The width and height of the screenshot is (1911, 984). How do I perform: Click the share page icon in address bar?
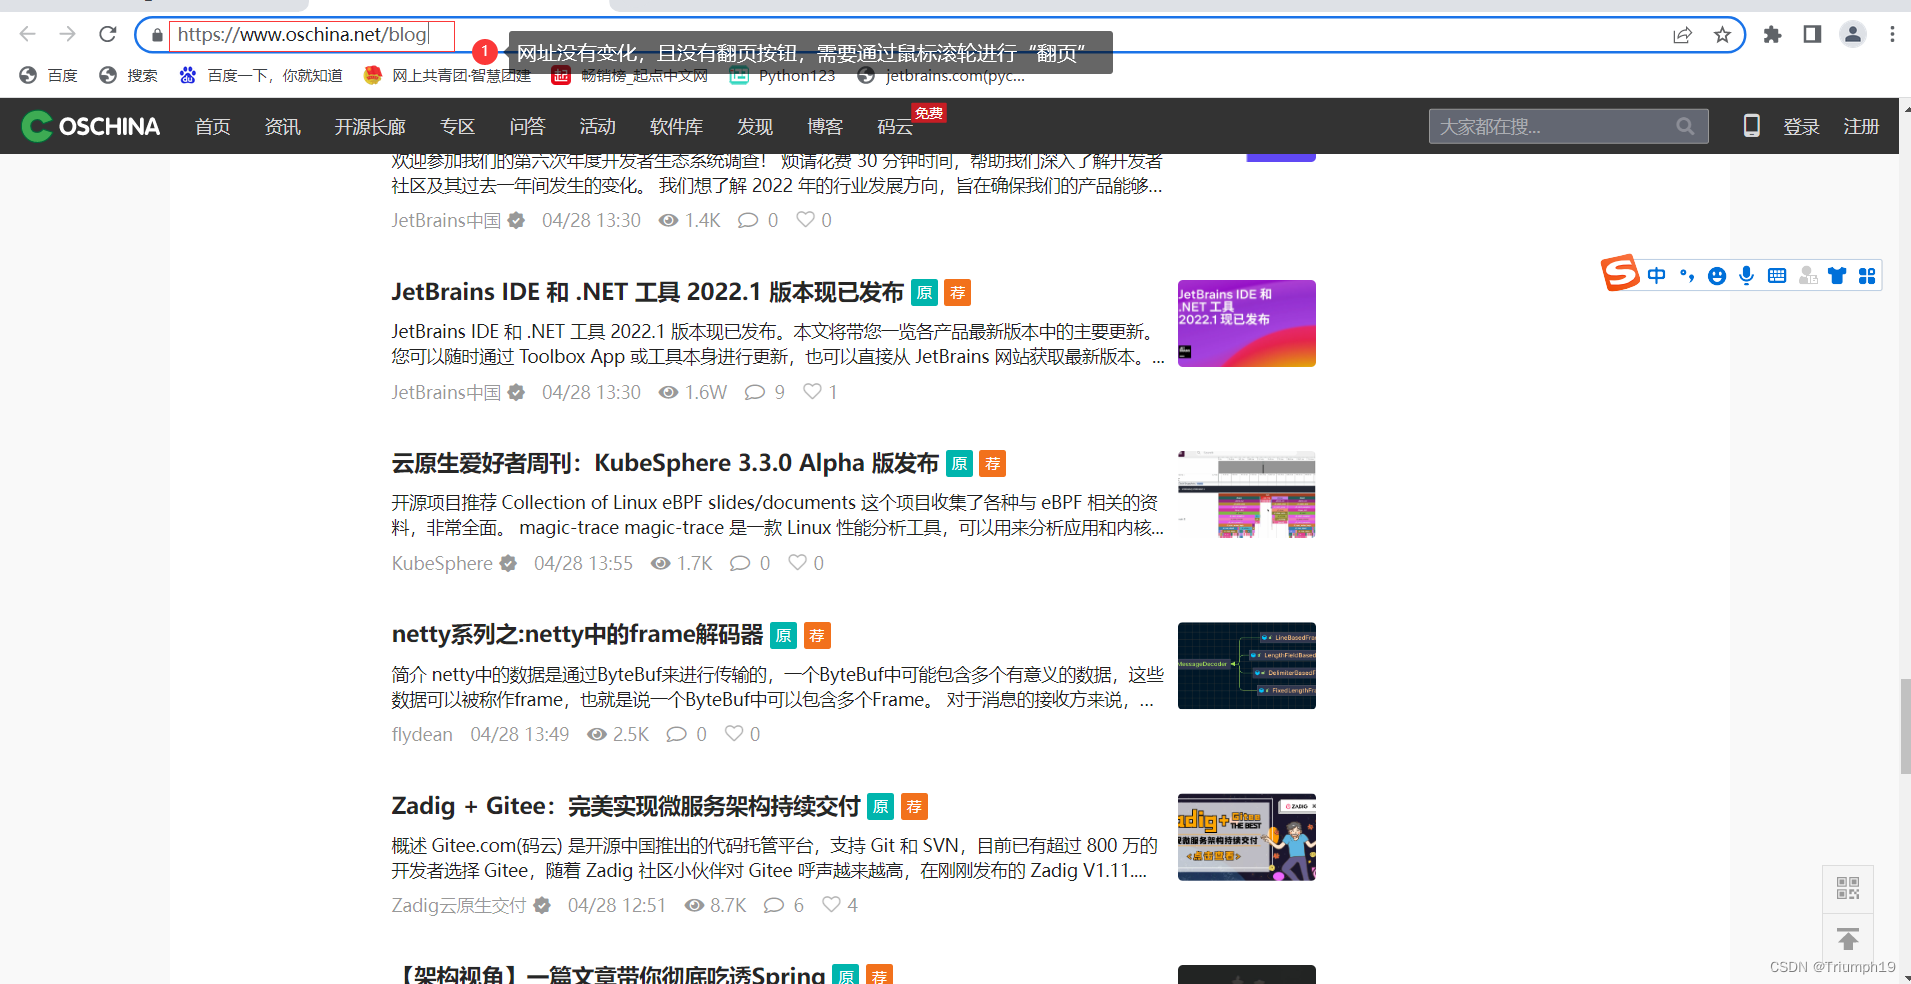[x=1682, y=35]
